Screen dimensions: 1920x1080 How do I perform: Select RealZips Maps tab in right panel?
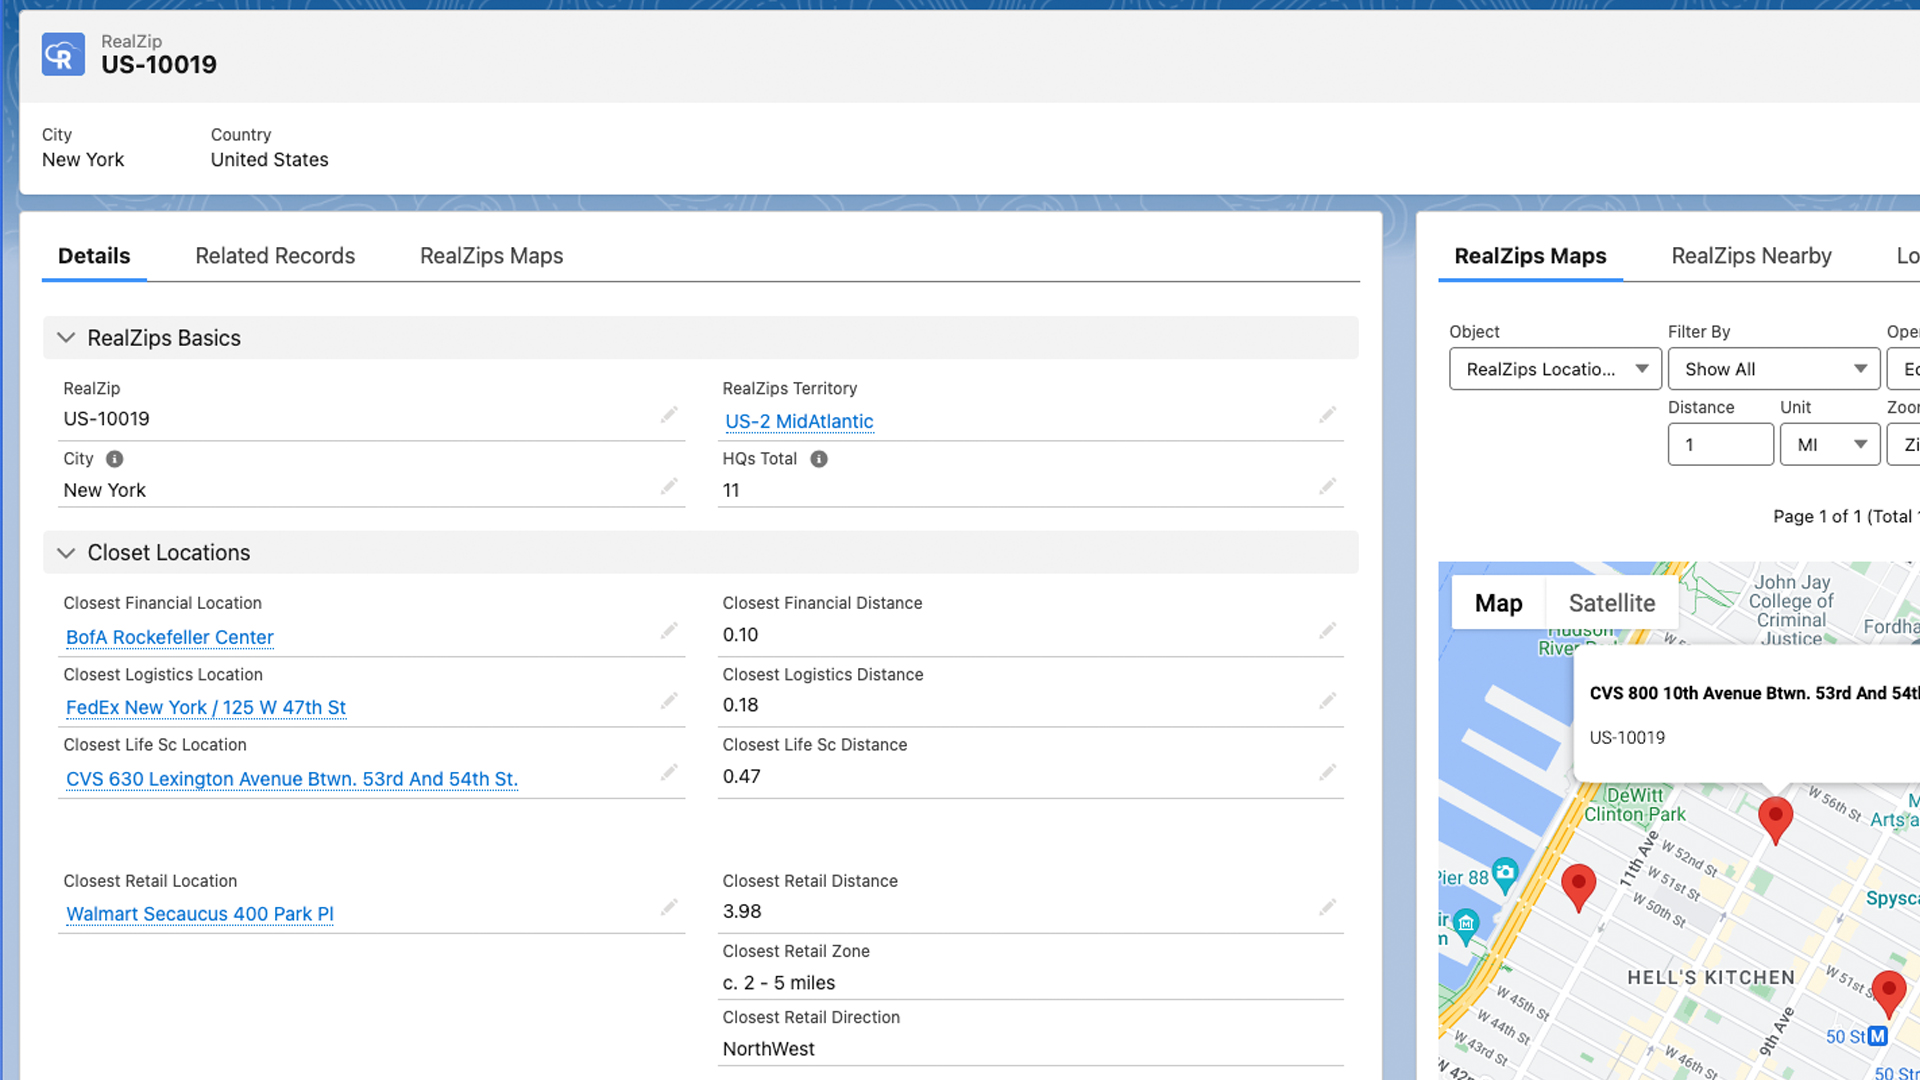click(1530, 256)
